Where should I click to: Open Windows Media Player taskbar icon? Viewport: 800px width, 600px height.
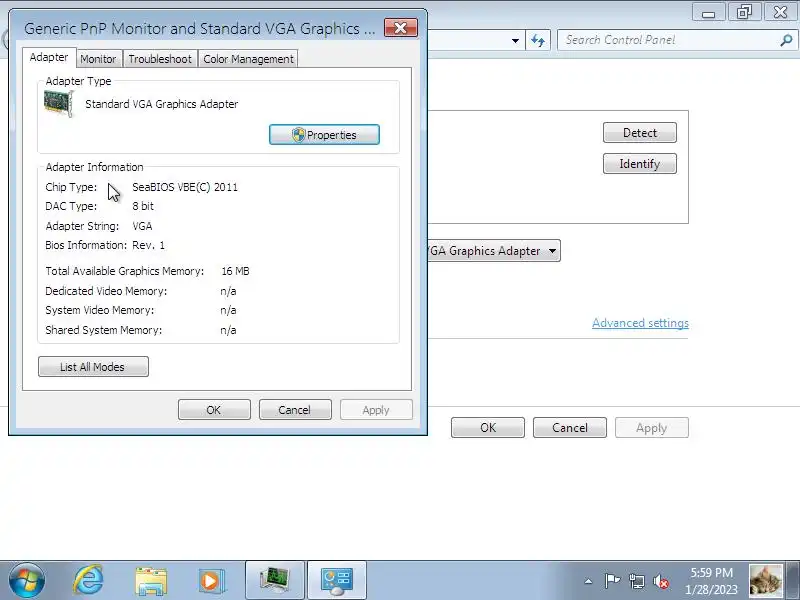tap(211, 581)
